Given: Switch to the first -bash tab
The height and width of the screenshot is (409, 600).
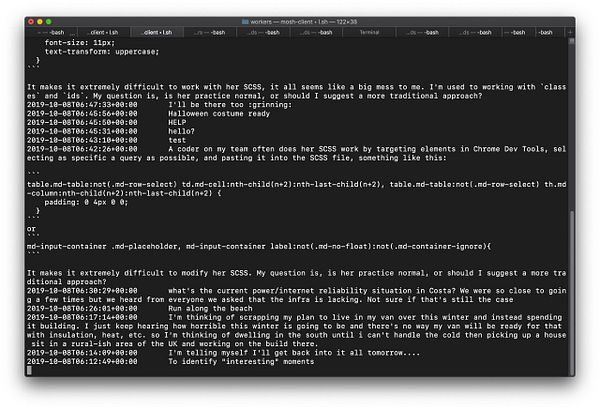Looking at the screenshot, I should pos(51,33).
